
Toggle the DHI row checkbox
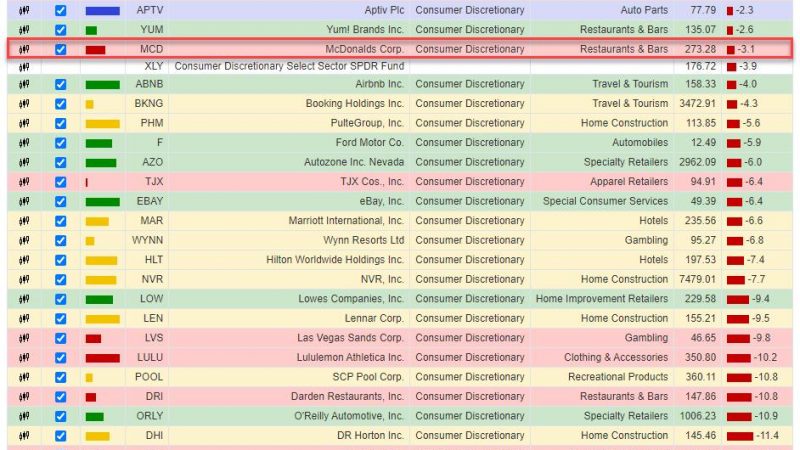click(60, 436)
